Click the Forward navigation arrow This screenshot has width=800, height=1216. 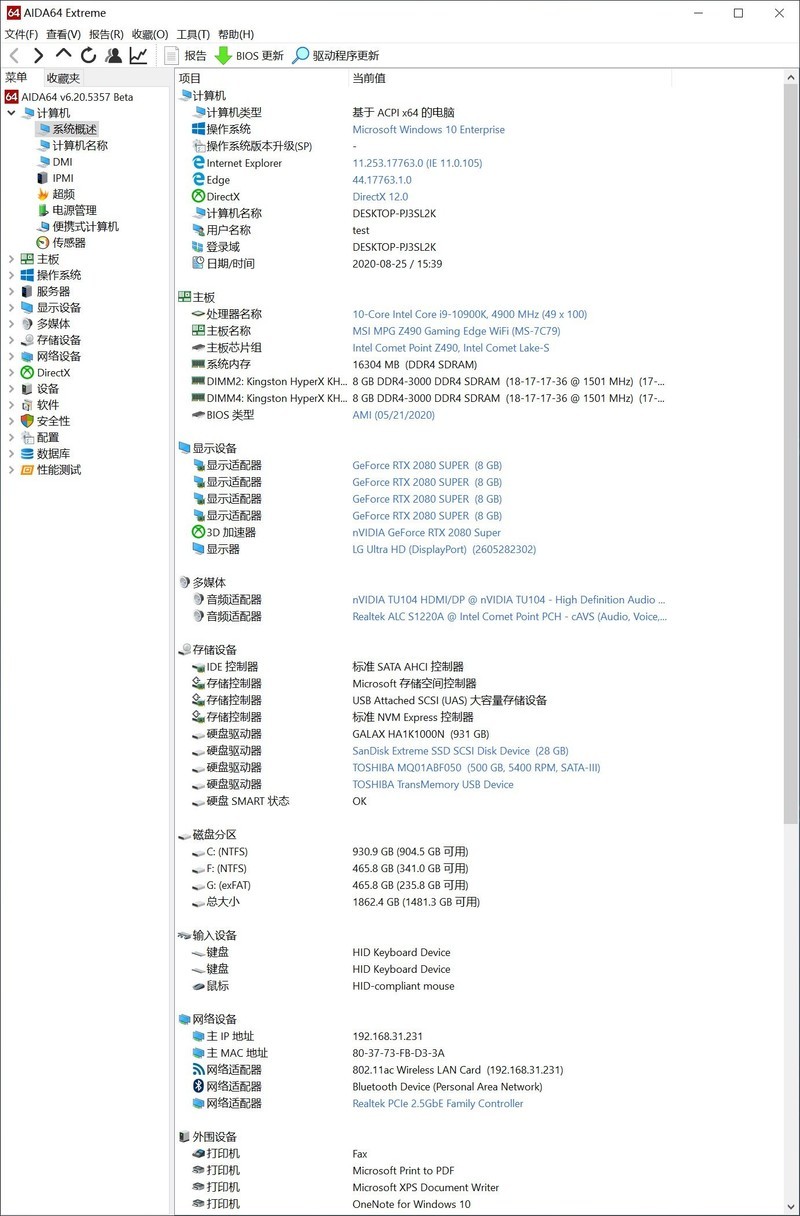click(39, 56)
